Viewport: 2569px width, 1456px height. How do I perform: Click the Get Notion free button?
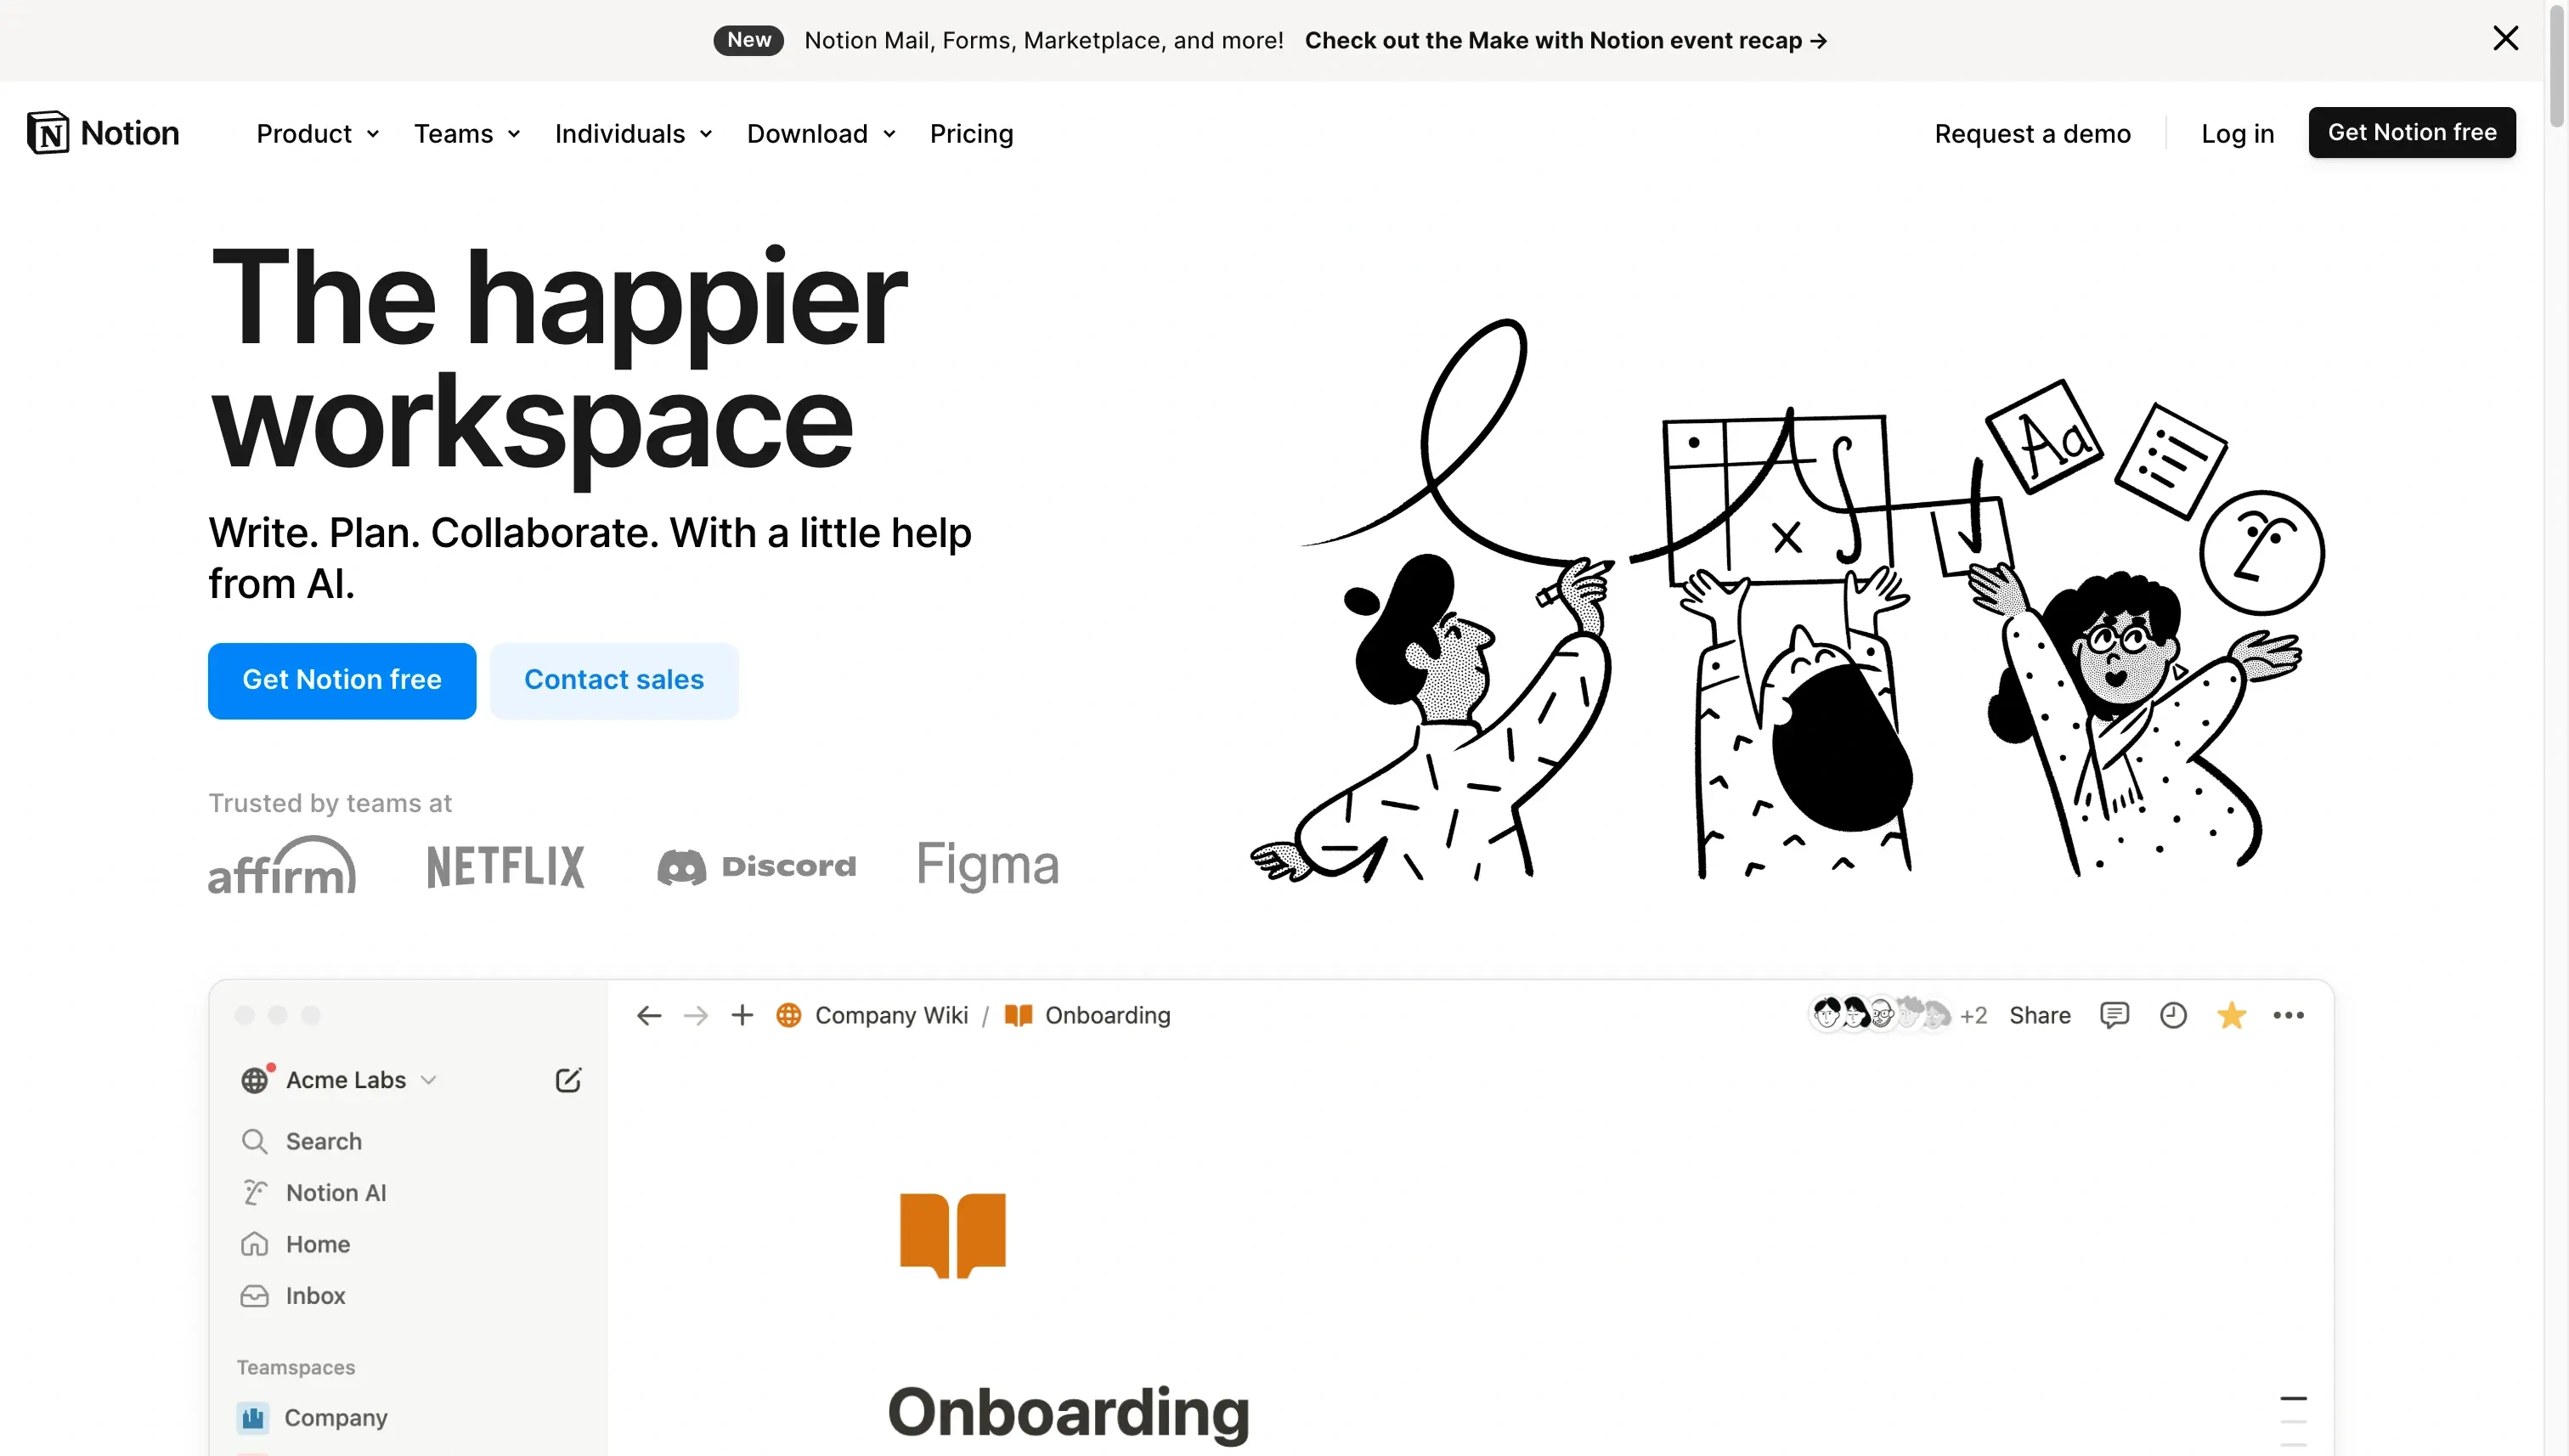click(342, 680)
